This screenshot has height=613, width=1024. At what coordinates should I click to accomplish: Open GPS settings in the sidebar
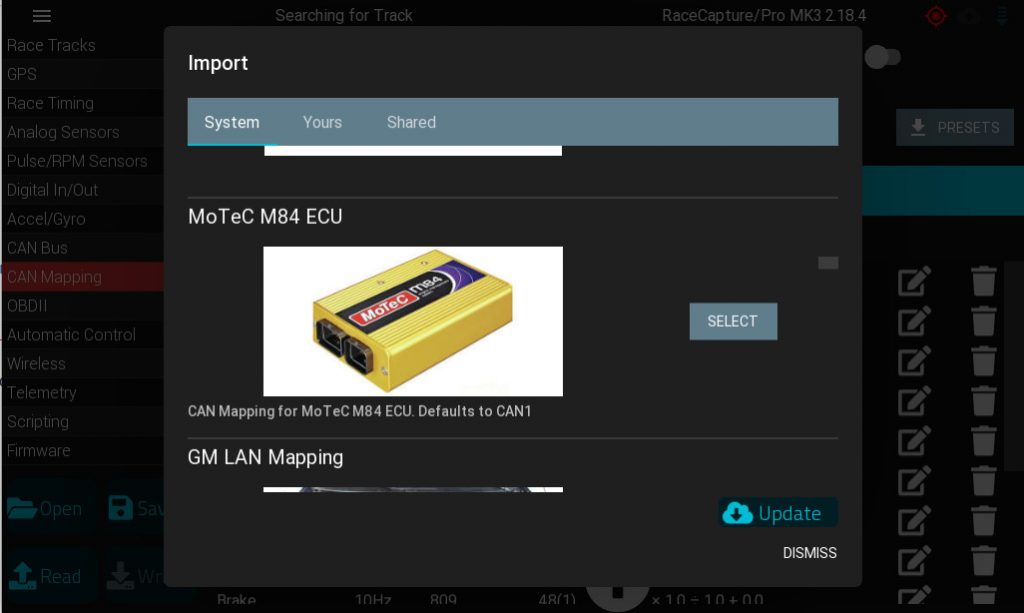pos(82,74)
